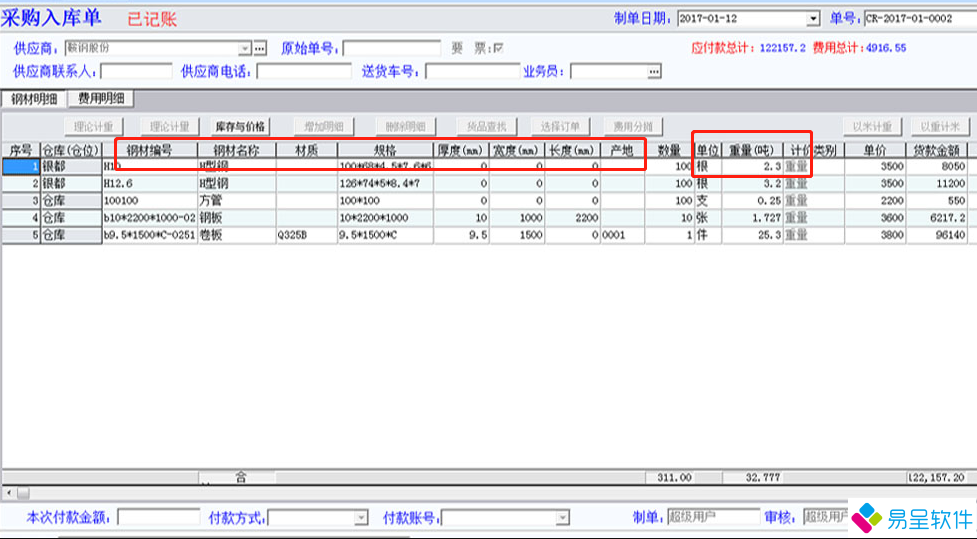
Task: Open the 付款方式 dropdown
Action: 361,518
